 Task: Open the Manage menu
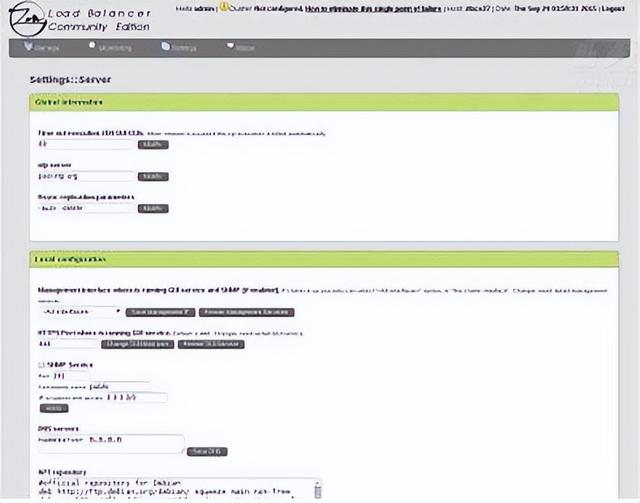(x=46, y=47)
